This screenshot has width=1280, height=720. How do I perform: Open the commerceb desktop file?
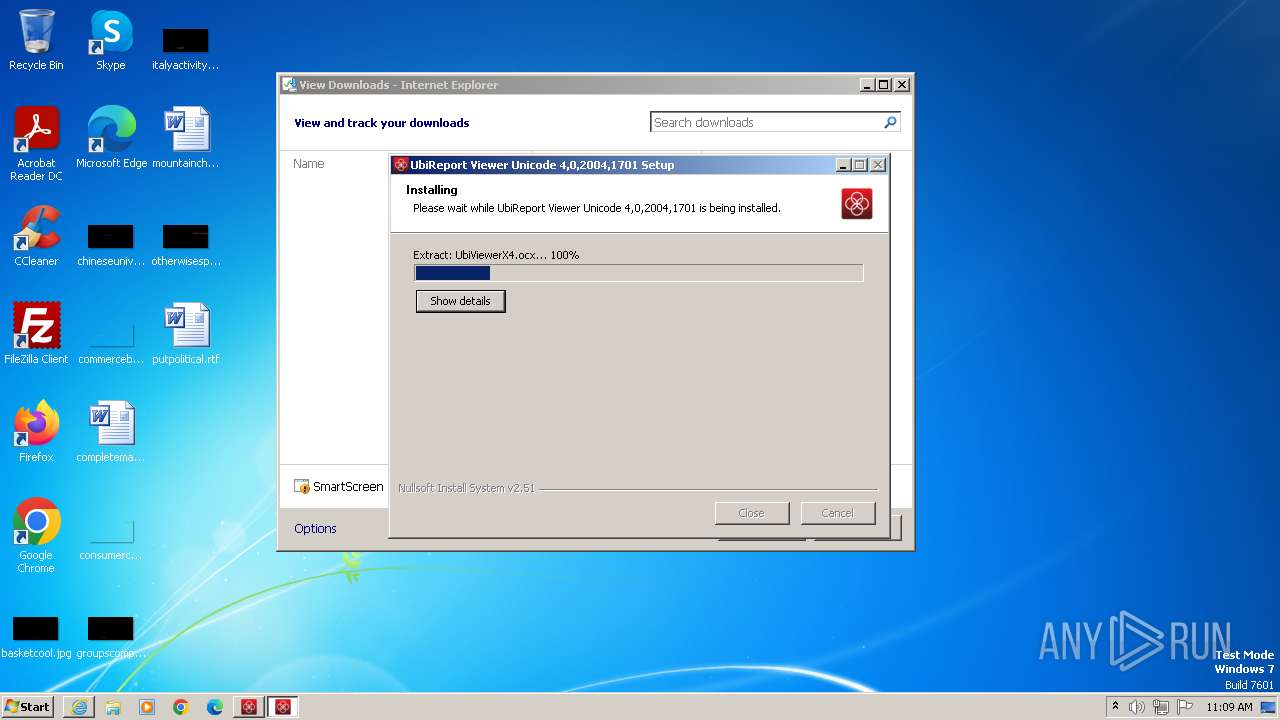(x=111, y=342)
